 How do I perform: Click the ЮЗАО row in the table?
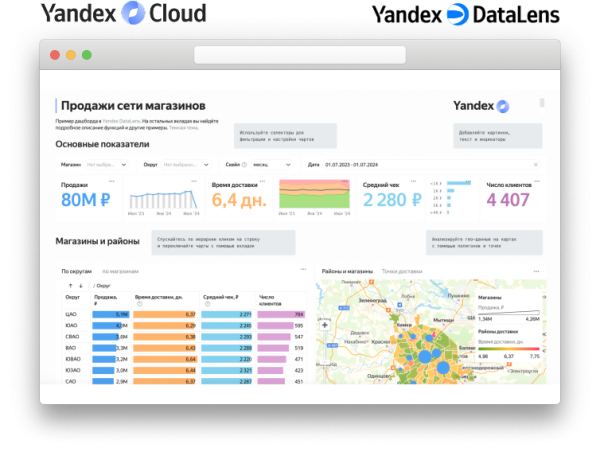(184, 370)
